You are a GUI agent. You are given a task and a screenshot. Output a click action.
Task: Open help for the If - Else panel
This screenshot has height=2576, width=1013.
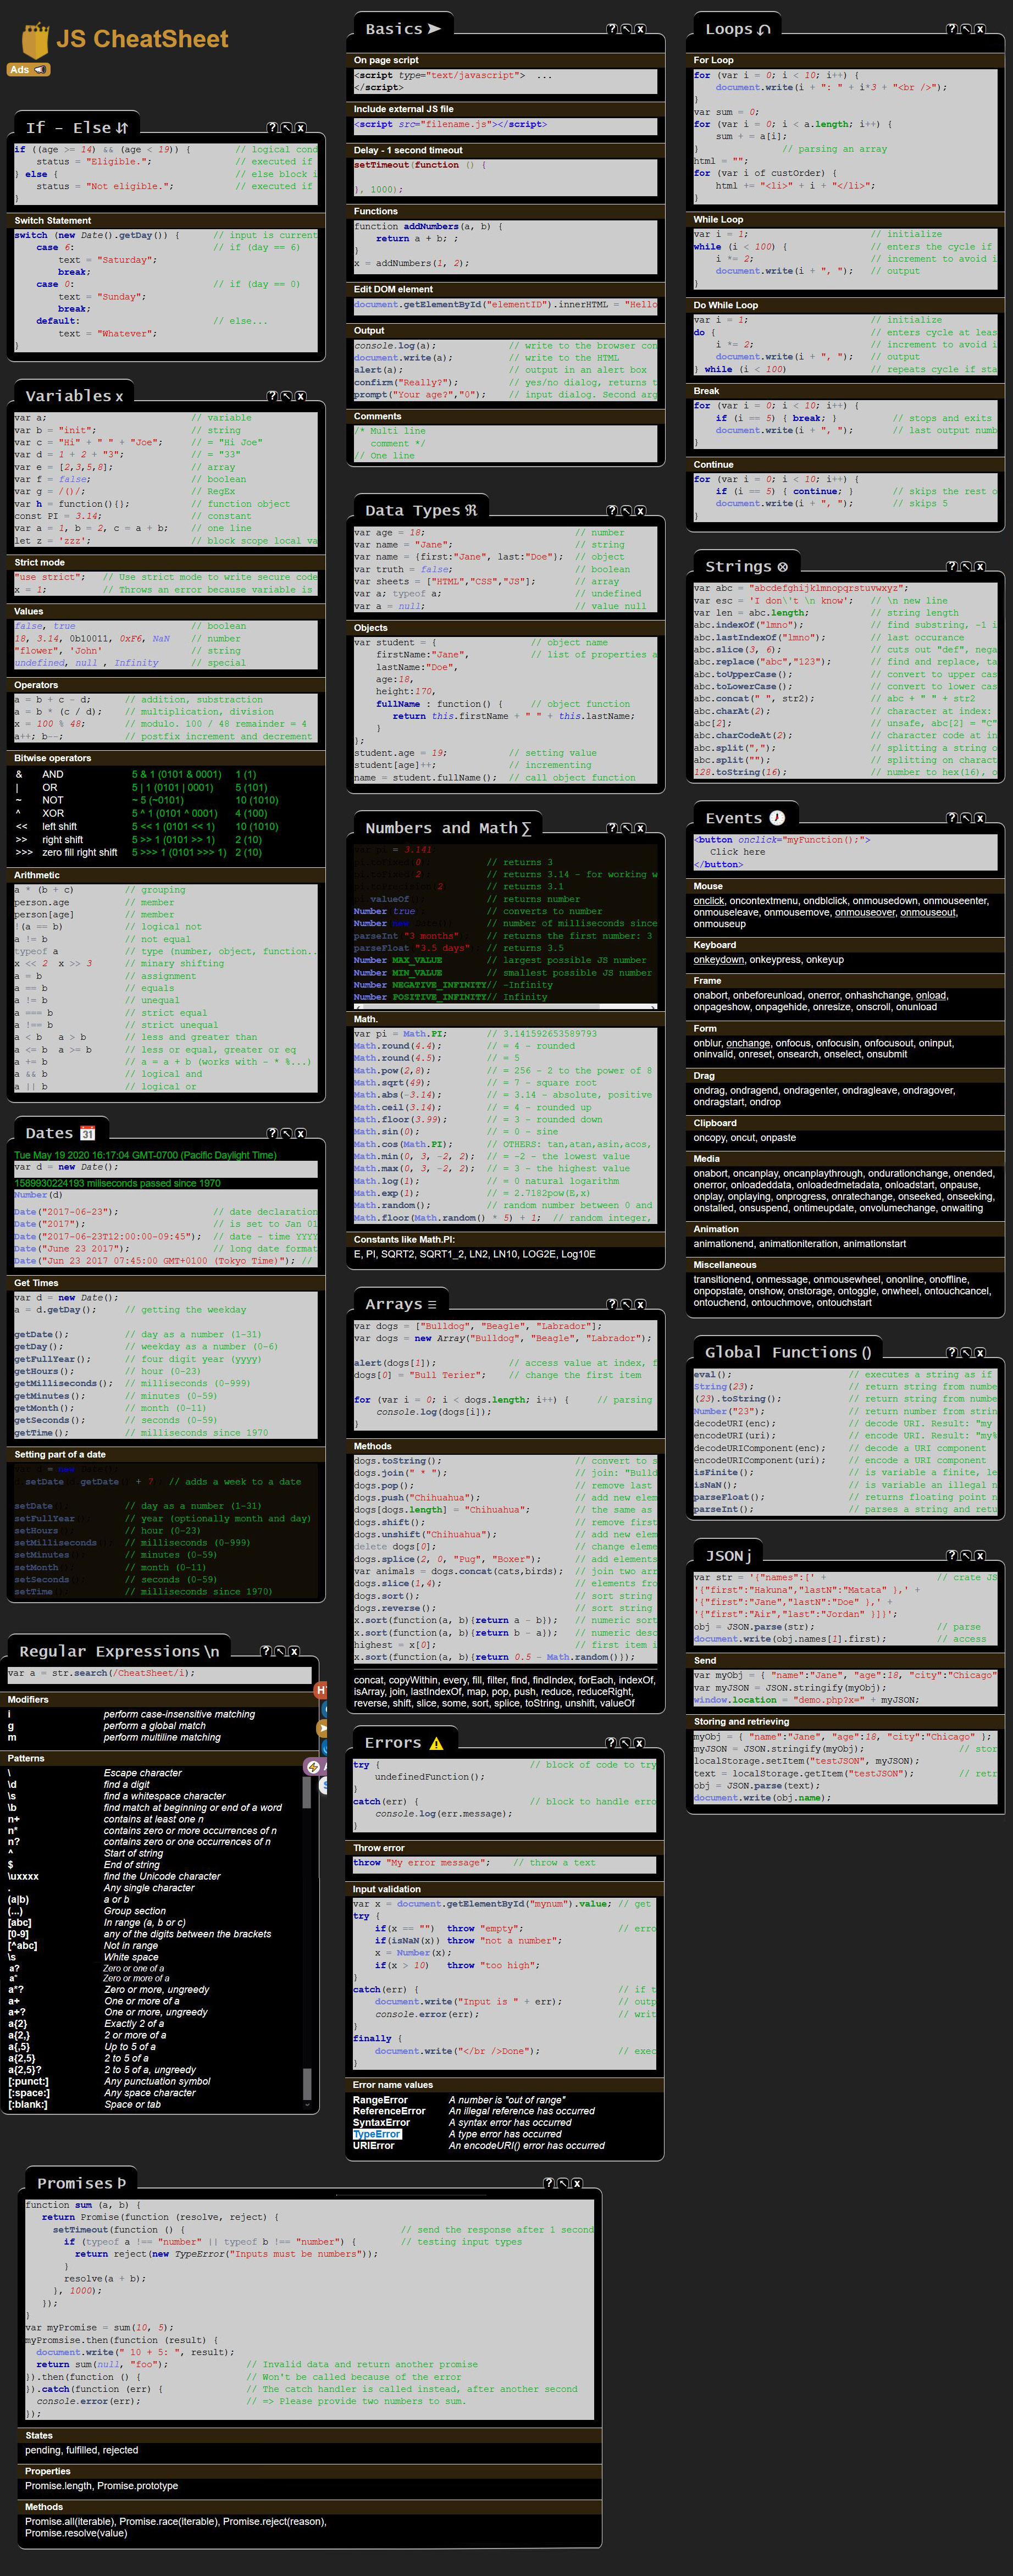pyautogui.click(x=272, y=128)
